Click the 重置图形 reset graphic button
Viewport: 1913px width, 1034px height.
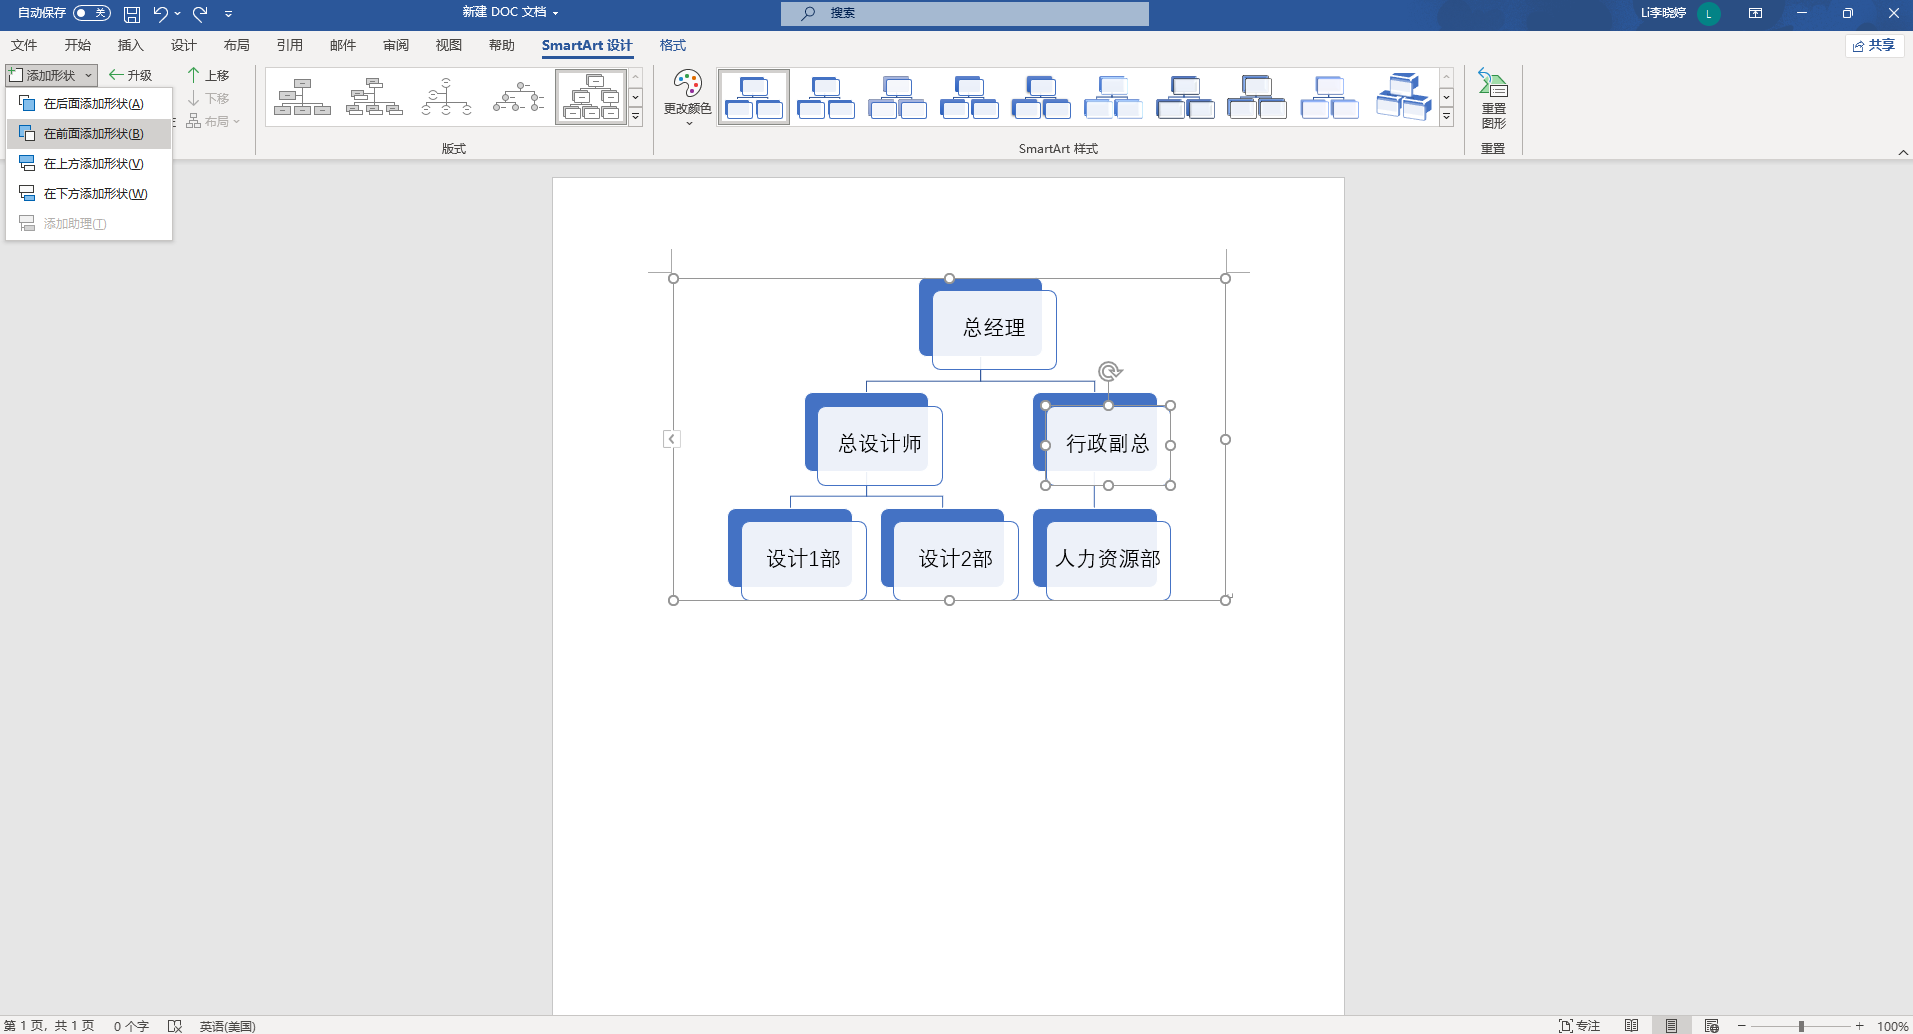[x=1493, y=100]
